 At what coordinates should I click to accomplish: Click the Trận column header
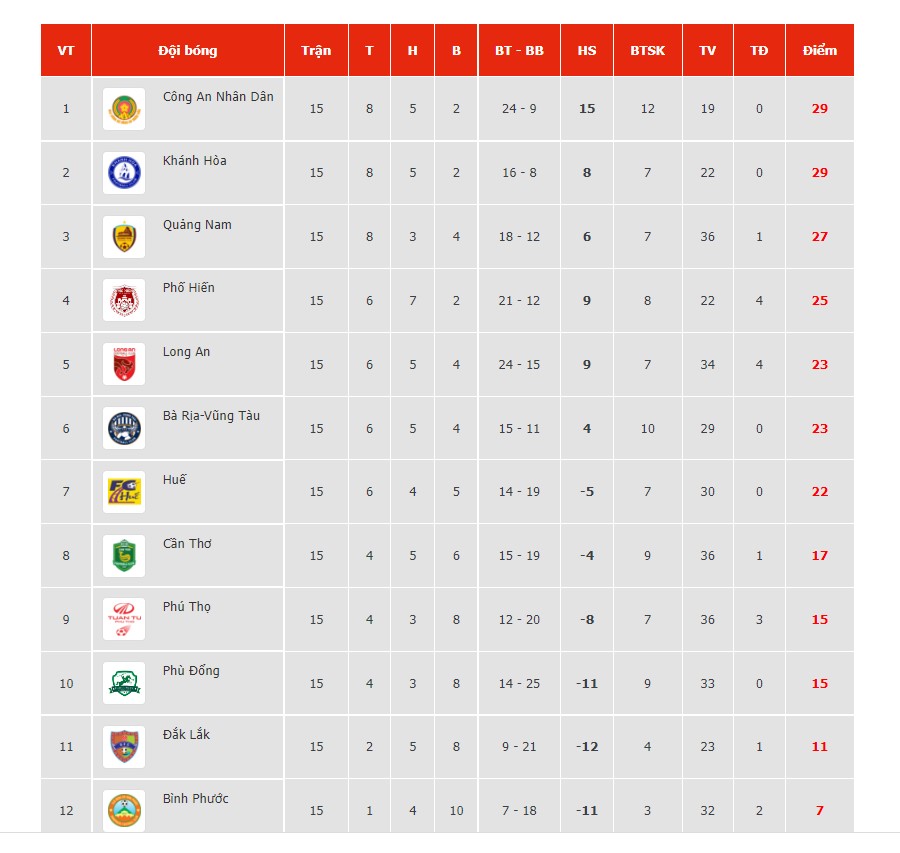coord(316,51)
